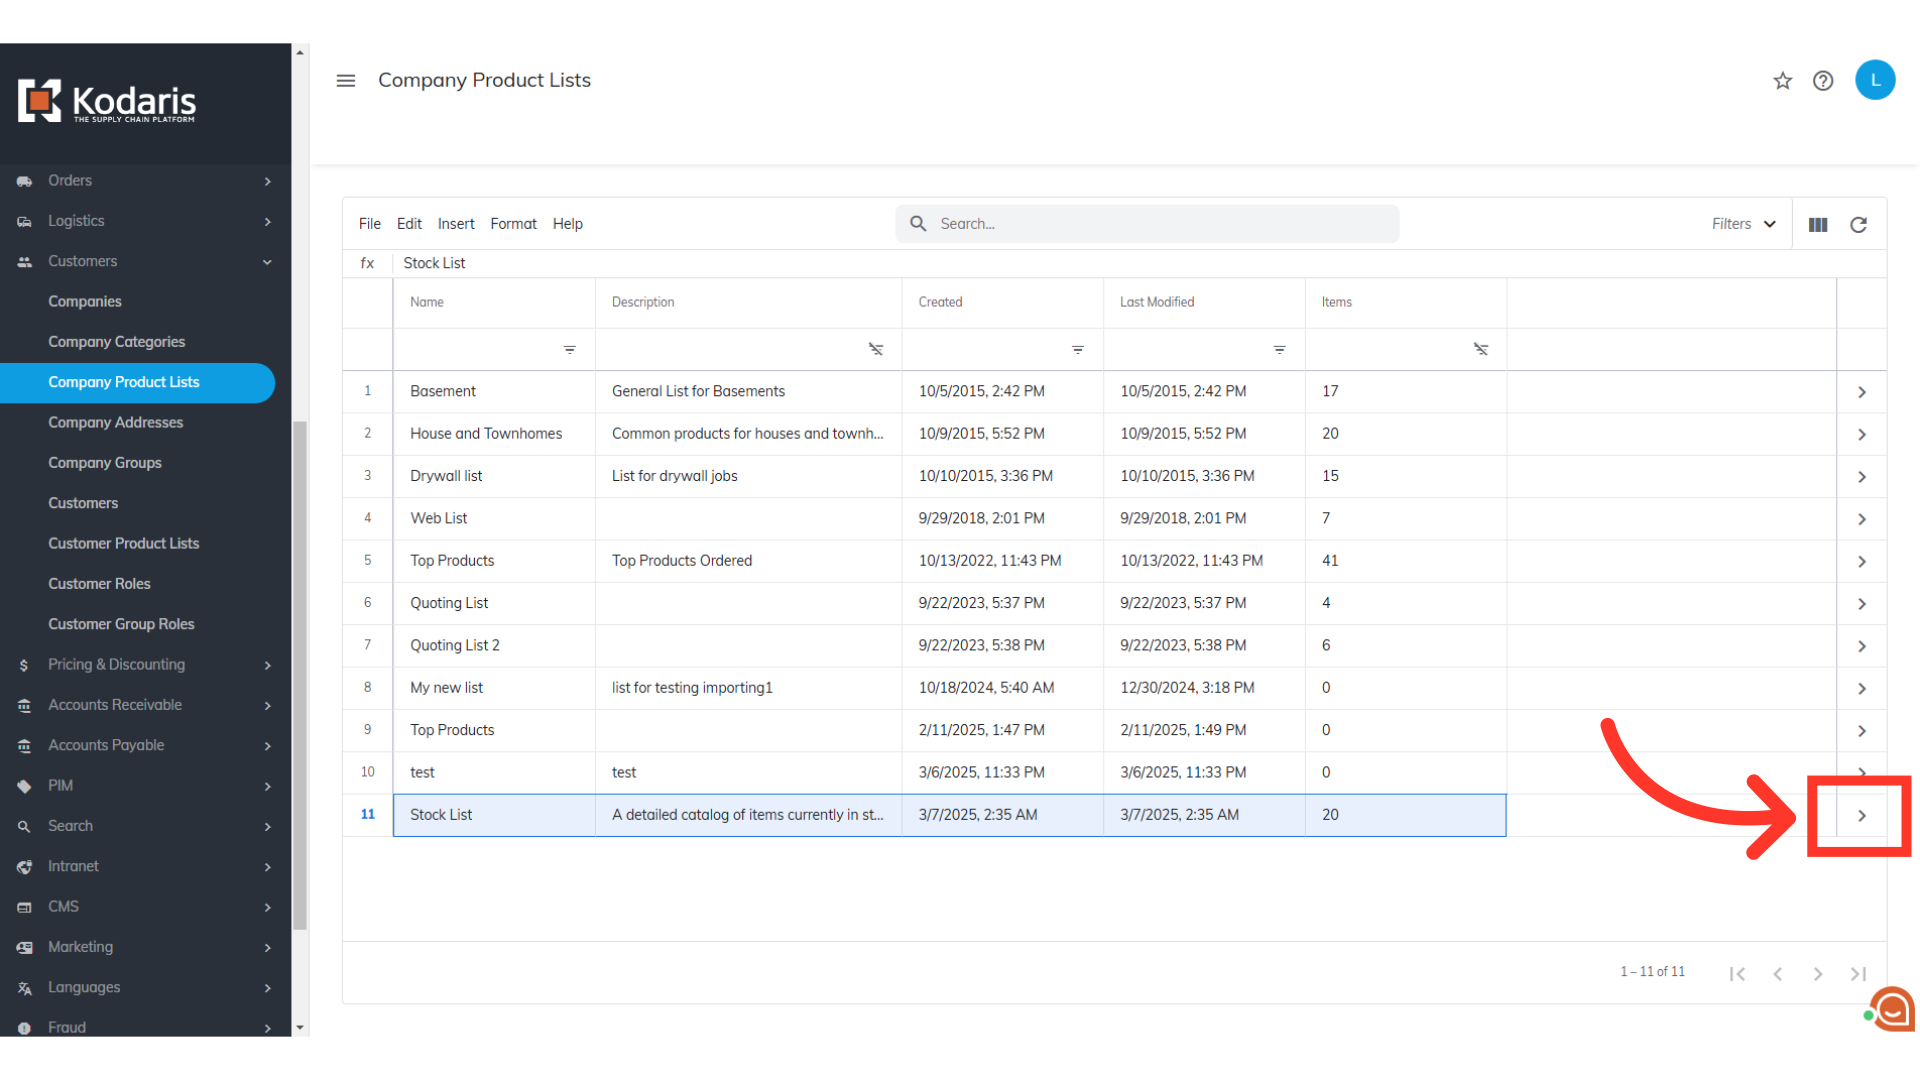Screen dimensions: 1920x1080
Task: Open filter for Name column
Action: pyautogui.click(x=569, y=350)
